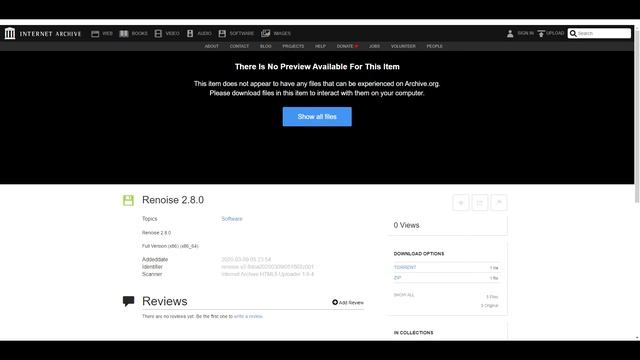Favorite this item with the star button
Image resolution: width=640 pixels, height=360 pixels.
click(x=461, y=202)
